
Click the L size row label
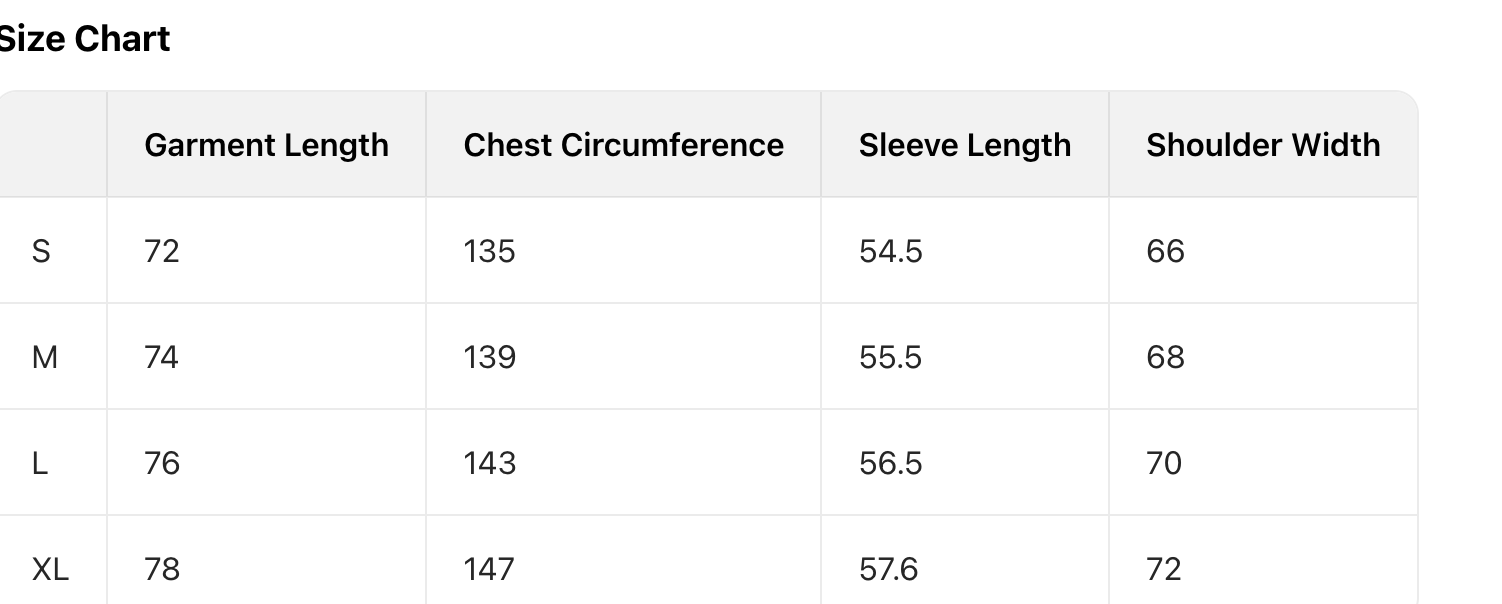[40, 463]
